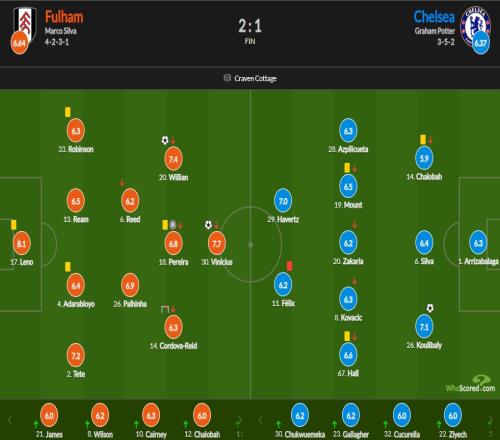Screen dimensions: 500x440
Task: Select Leno's 8.1 rating bubble
Action: click(x=22, y=243)
